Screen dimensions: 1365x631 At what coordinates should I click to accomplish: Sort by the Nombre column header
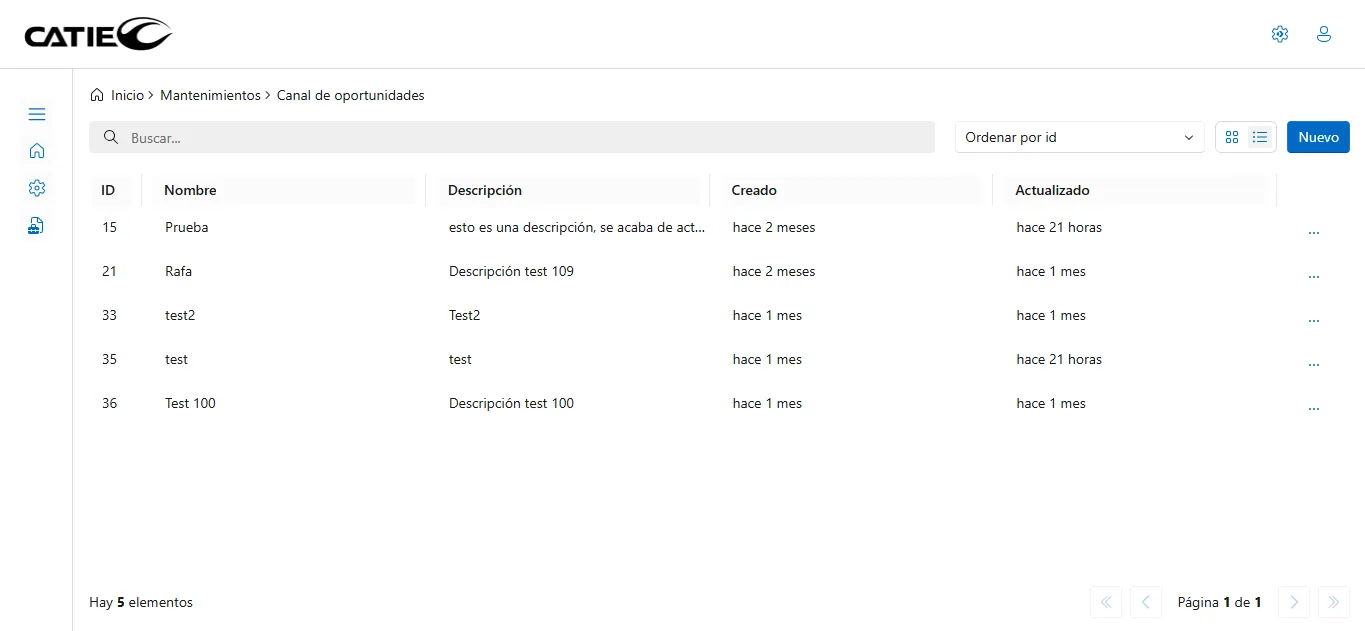[190, 190]
